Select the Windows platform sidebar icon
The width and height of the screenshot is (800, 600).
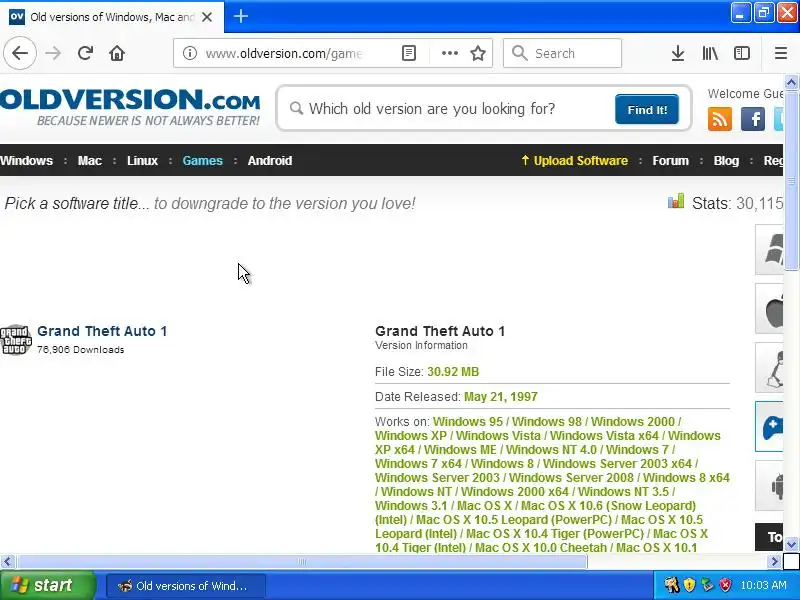(769, 249)
